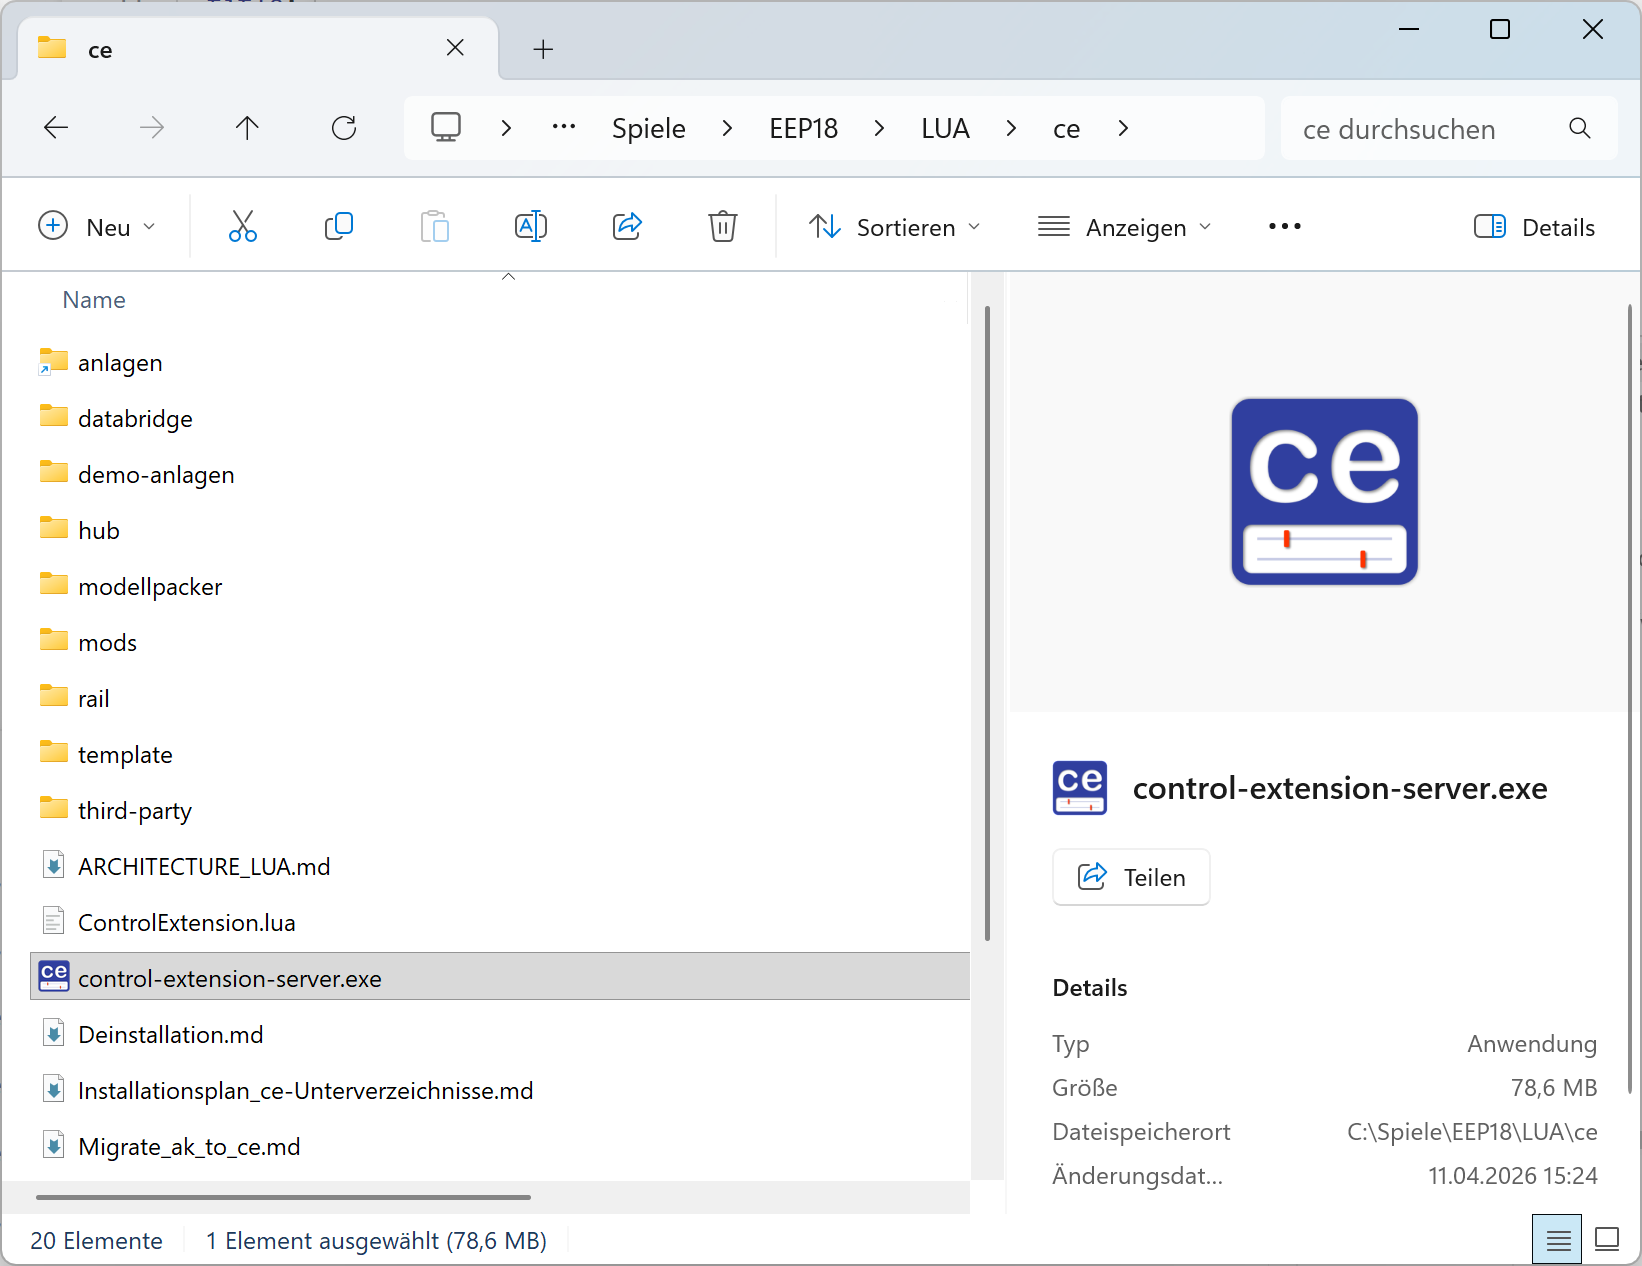This screenshot has width=1642, height=1266.
Task: Expand chevron after Spiele breadcrumb
Action: coord(727,128)
